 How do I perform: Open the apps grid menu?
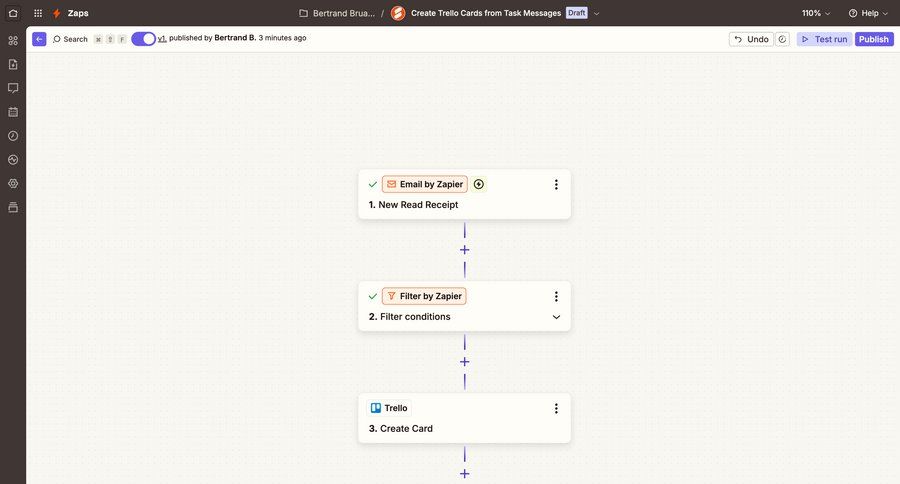38,13
